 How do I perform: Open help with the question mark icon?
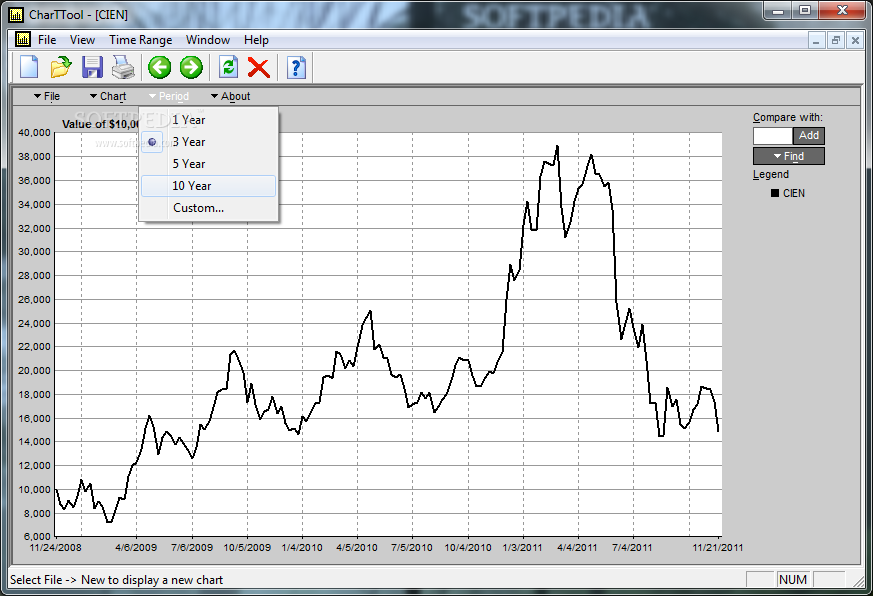coord(297,67)
